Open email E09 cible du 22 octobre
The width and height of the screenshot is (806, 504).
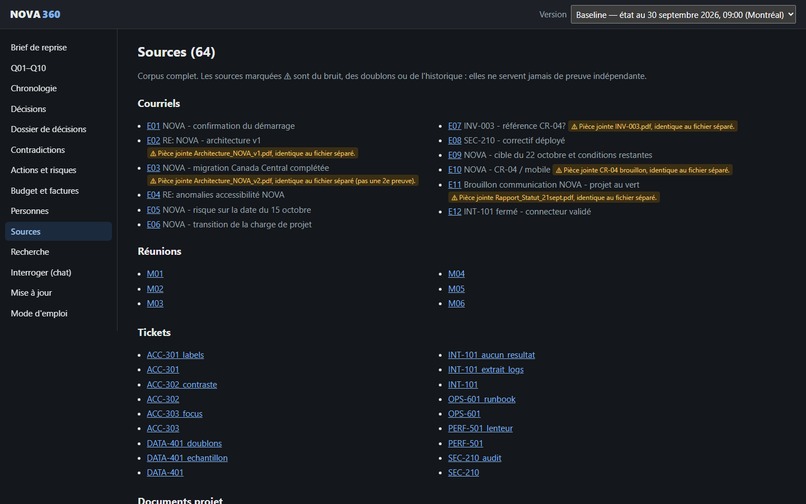(454, 155)
